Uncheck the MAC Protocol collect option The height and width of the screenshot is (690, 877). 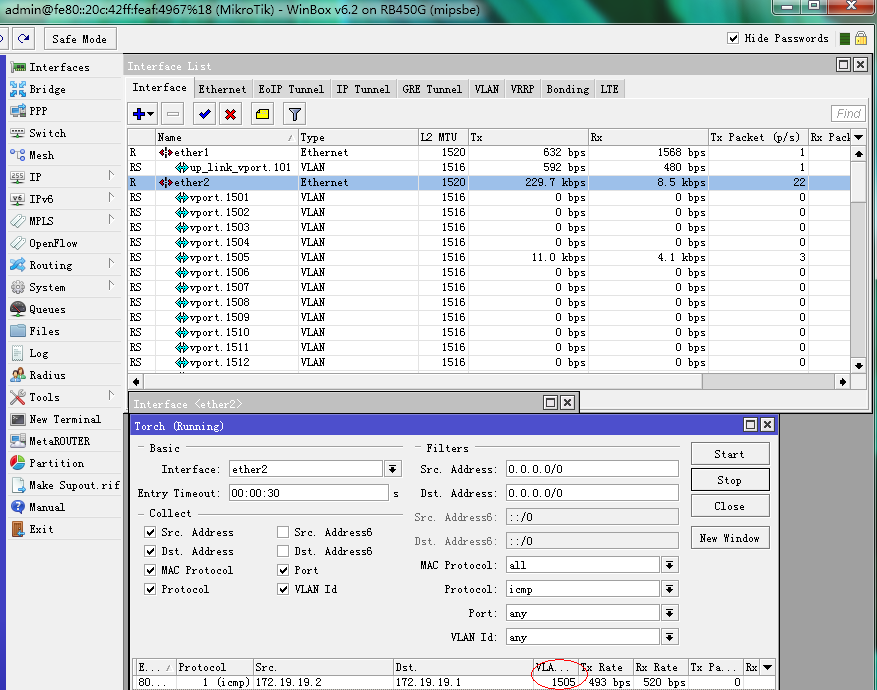click(150, 570)
